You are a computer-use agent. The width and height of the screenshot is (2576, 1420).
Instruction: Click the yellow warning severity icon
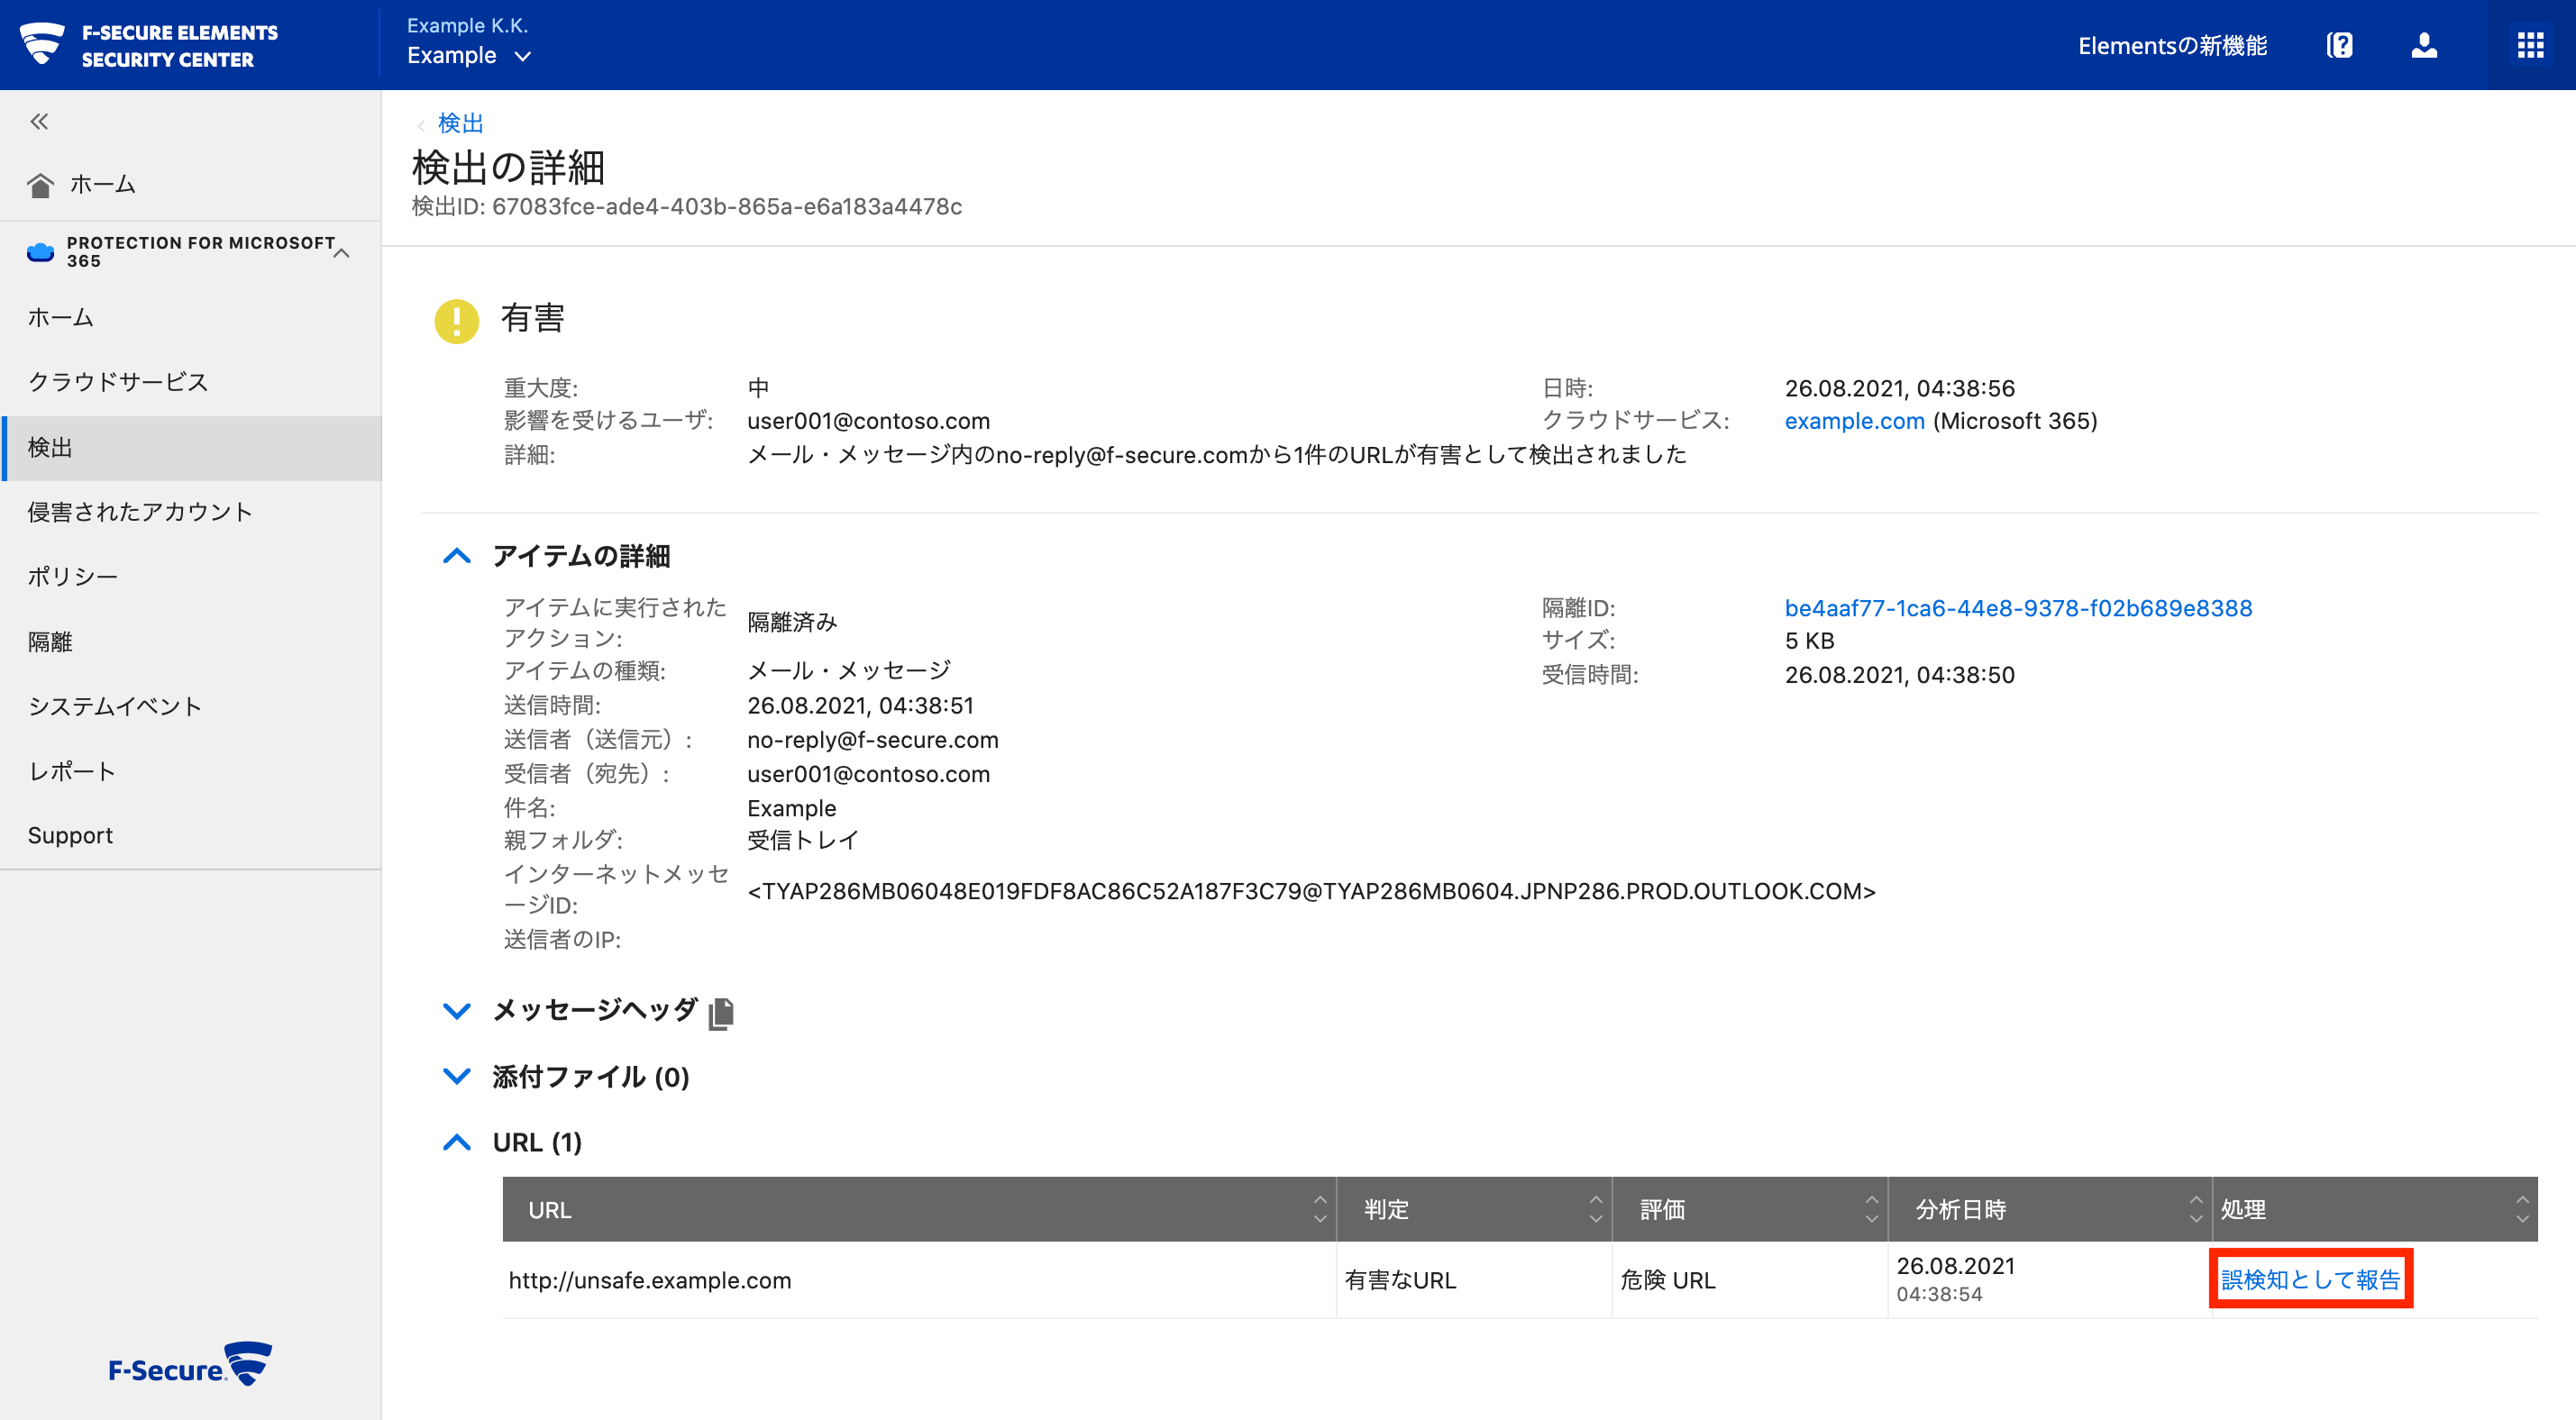click(x=456, y=320)
